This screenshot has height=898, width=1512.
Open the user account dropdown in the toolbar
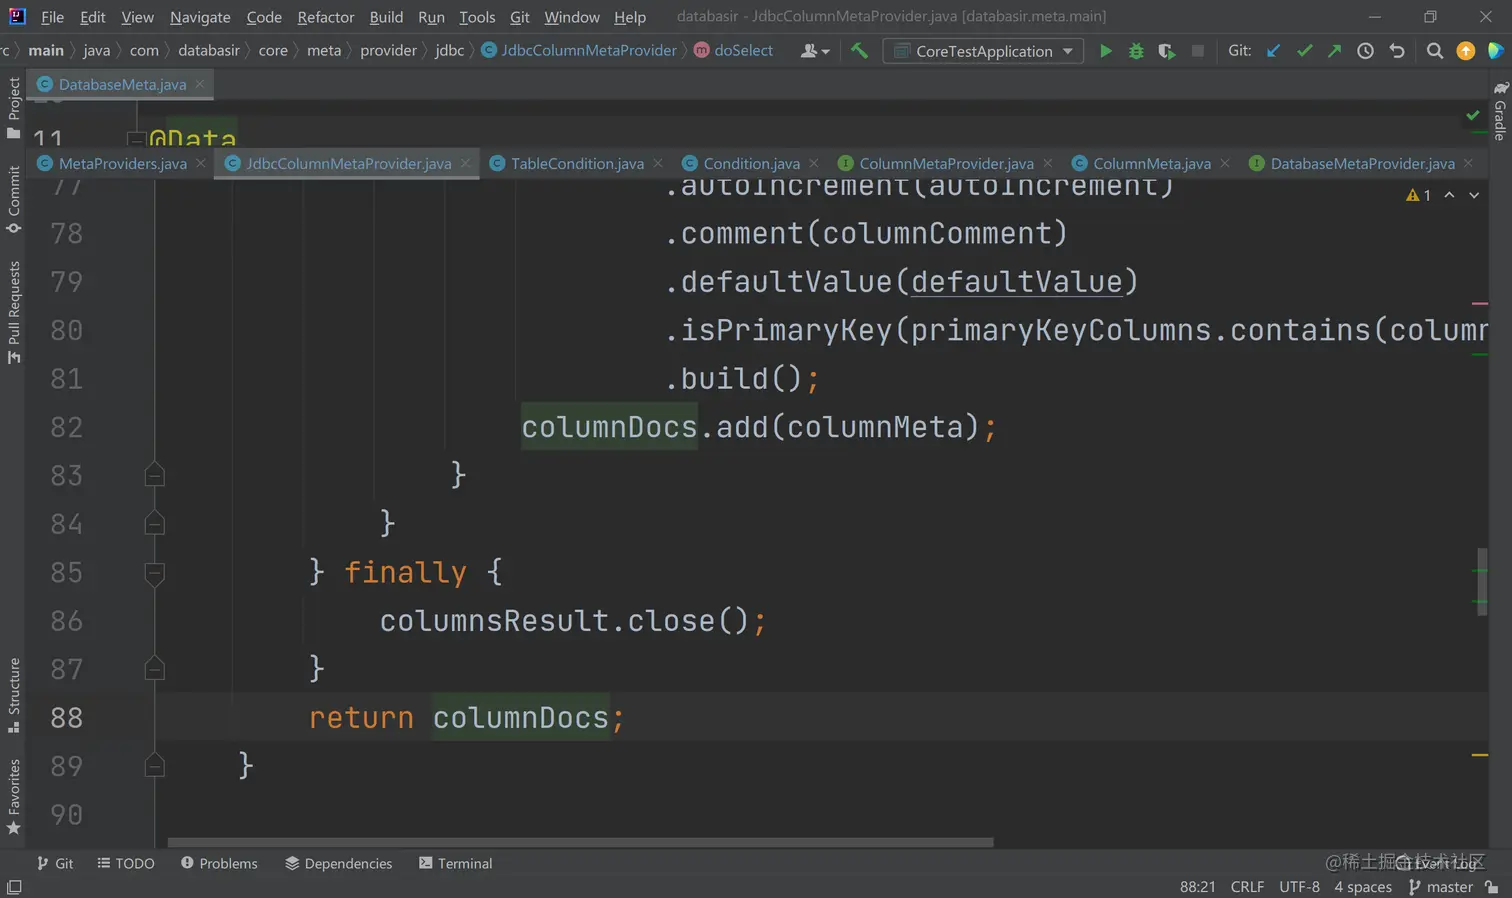click(815, 51)
